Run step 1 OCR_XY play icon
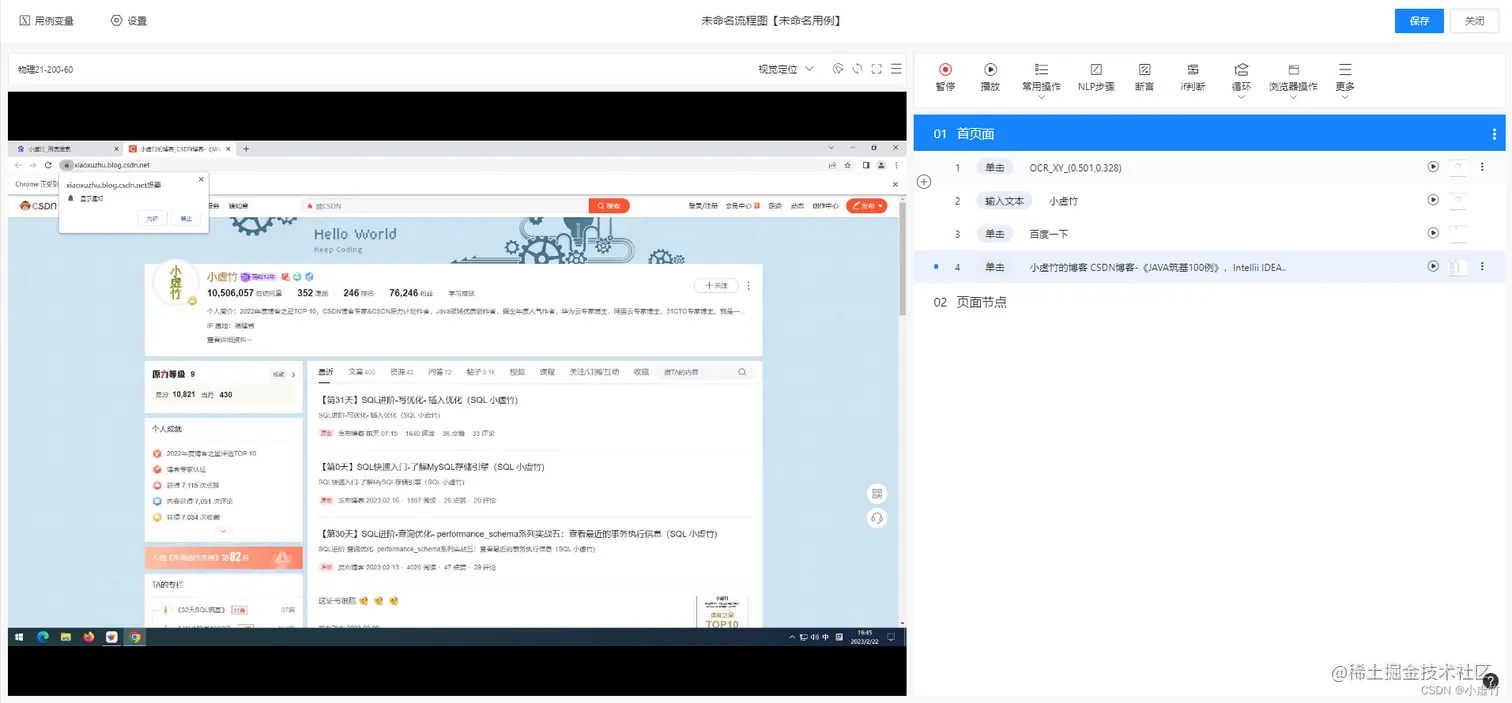The image size is (1512, 703). (x=1433, y=167)
